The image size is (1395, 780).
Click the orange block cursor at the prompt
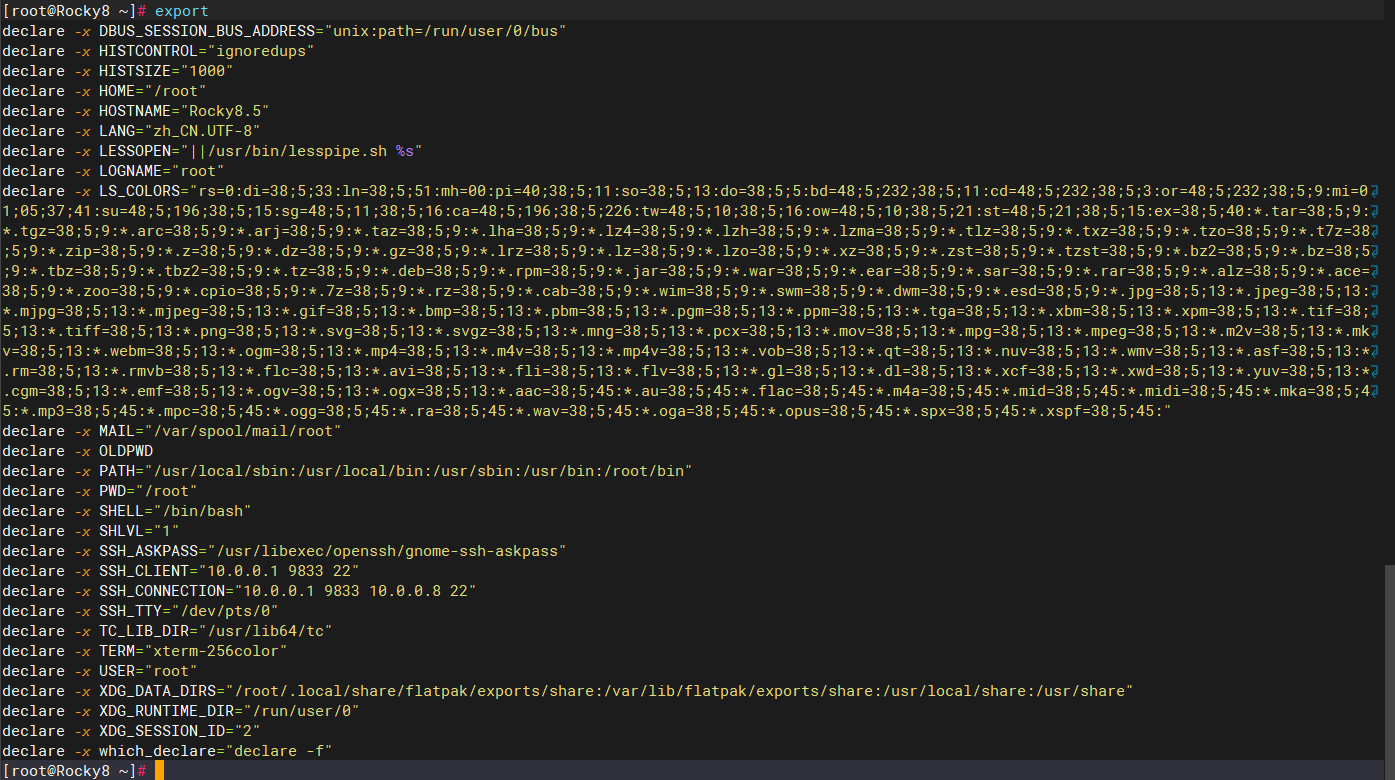[159, 771]
